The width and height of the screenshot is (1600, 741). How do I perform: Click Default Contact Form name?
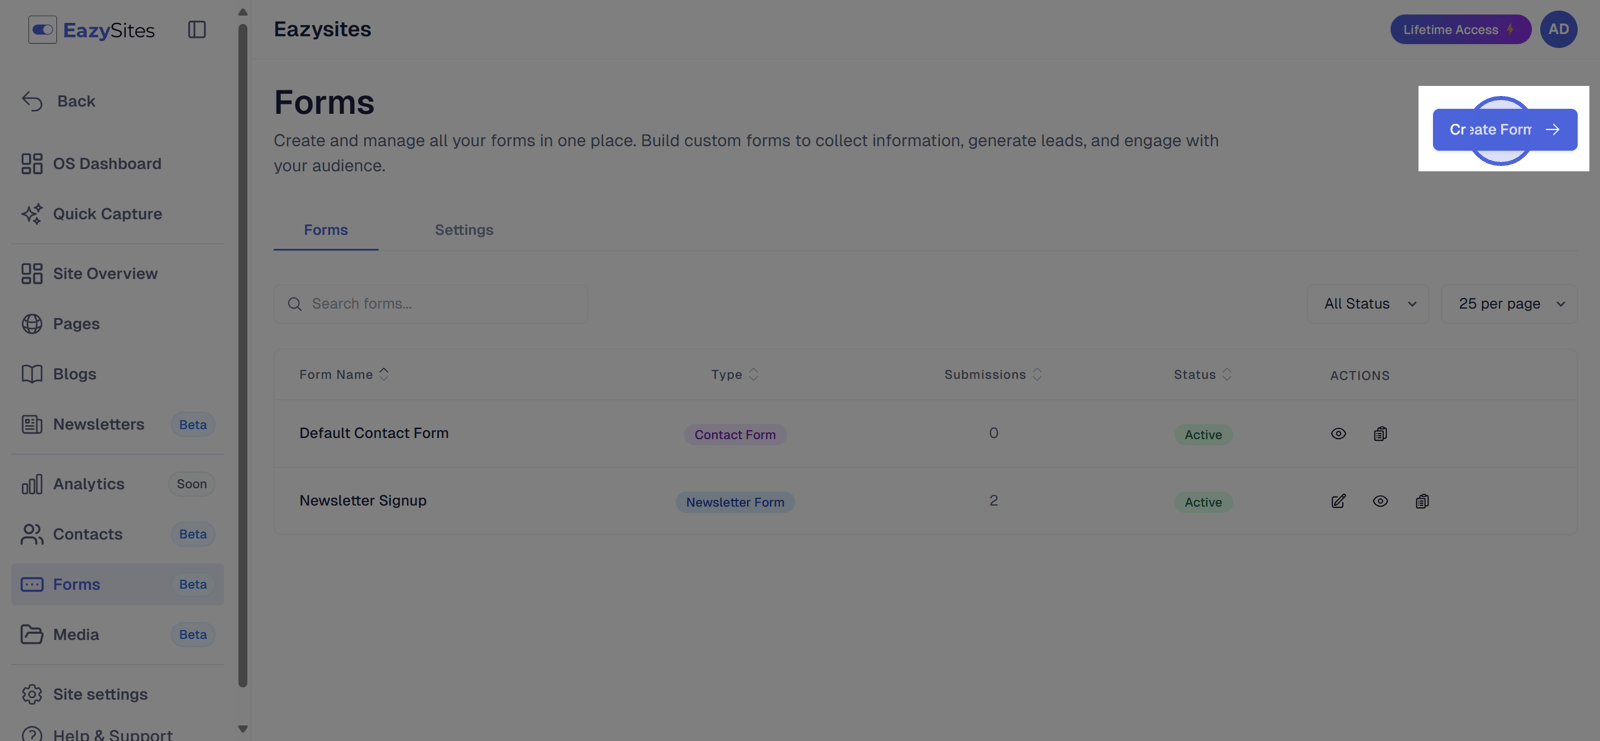(x=374, y=433)
